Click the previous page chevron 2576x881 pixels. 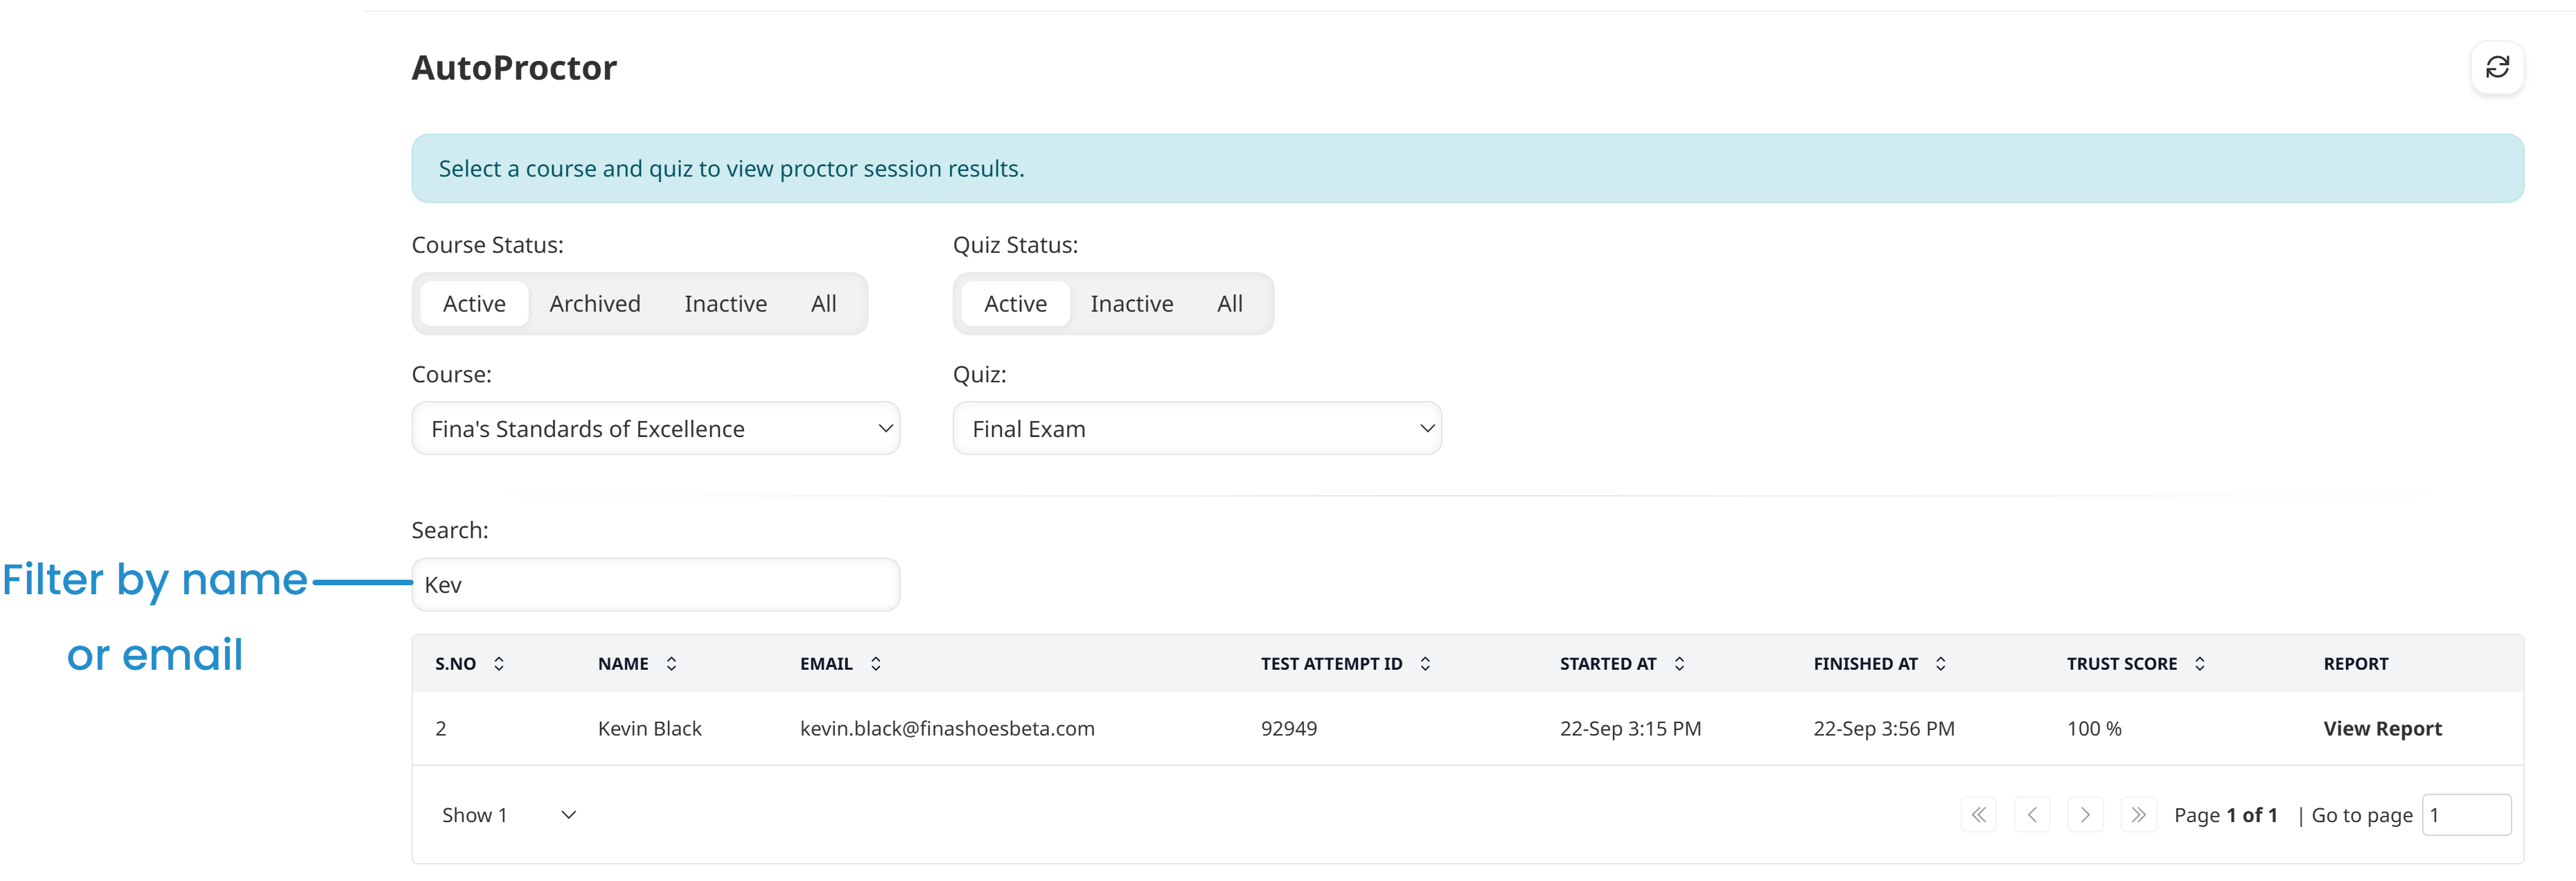pos(2032,814)
